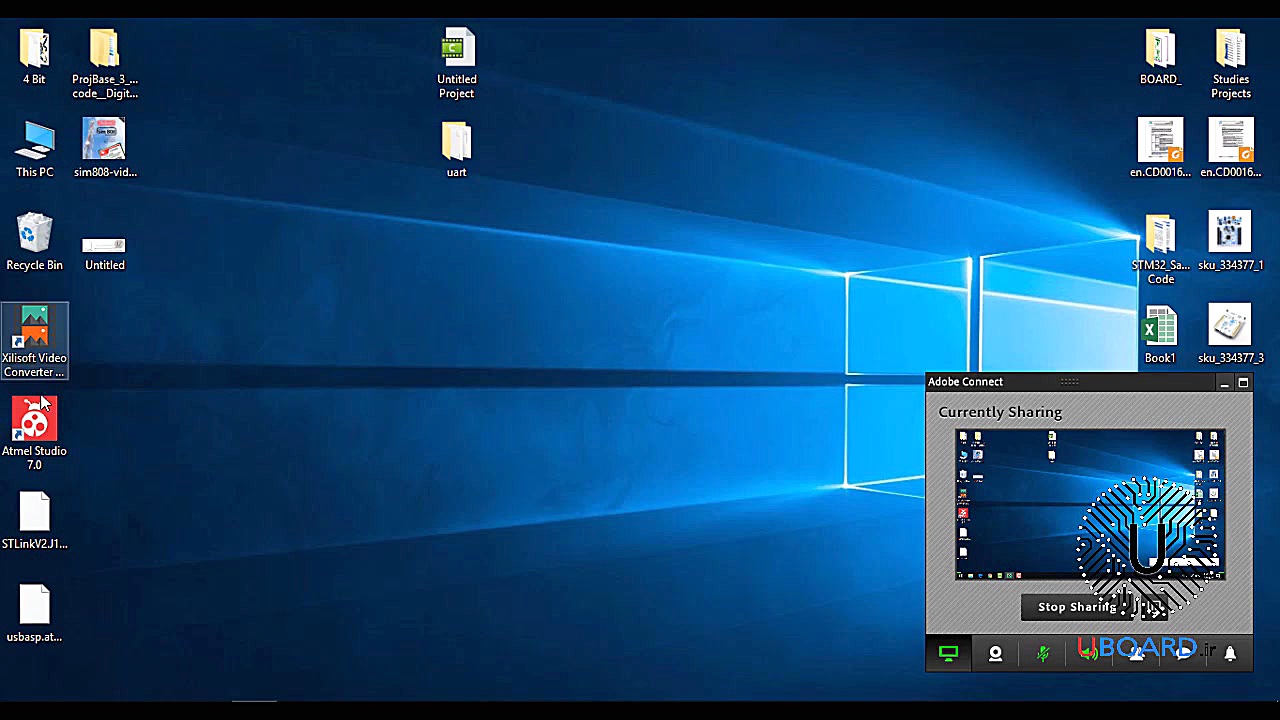Toggle the webcam in Adobe Connect

(x=995, y=653)
